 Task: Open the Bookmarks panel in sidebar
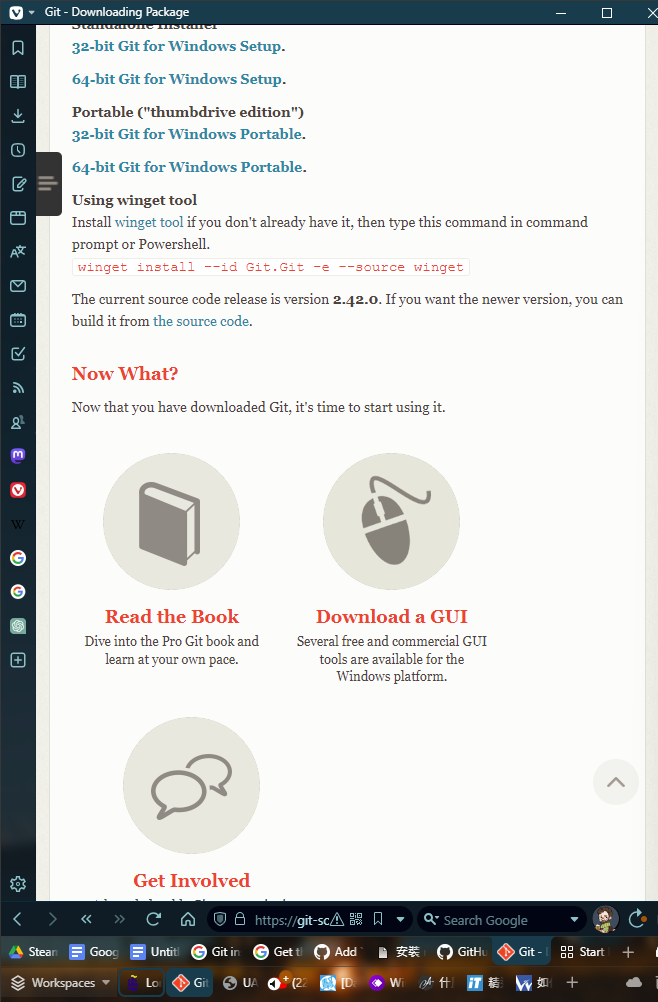(18, 48)
